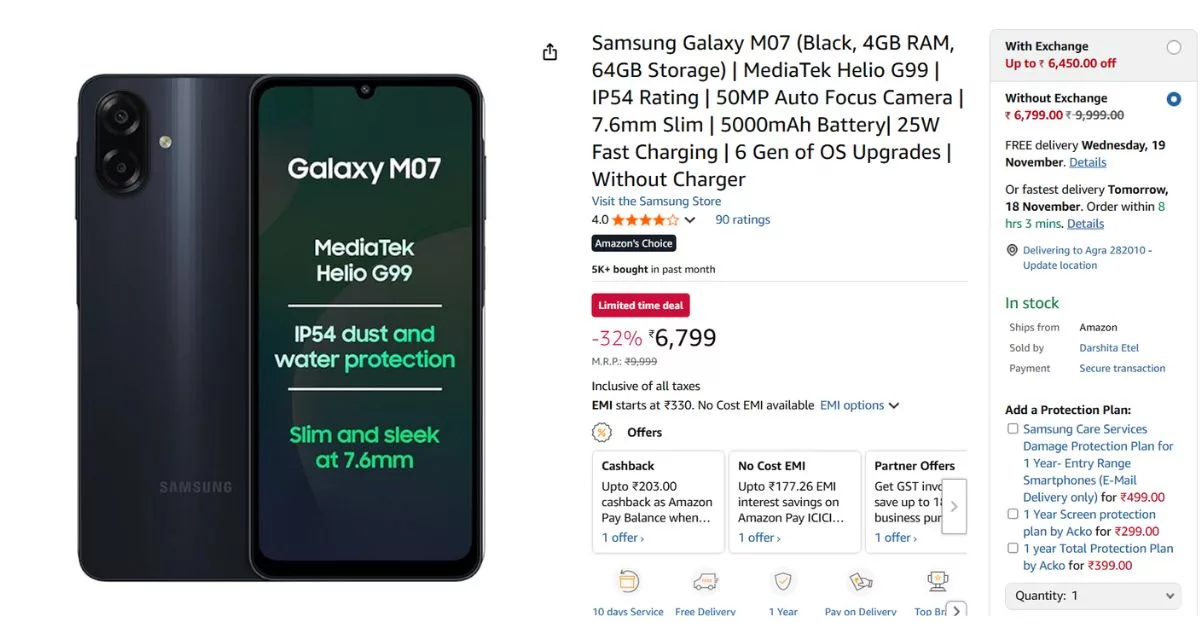Check the 1 Year Screen protection plan by Acko
The height and width of the screenshot is (628, 1200).
pyautogui.click(x=1013, y=514)
